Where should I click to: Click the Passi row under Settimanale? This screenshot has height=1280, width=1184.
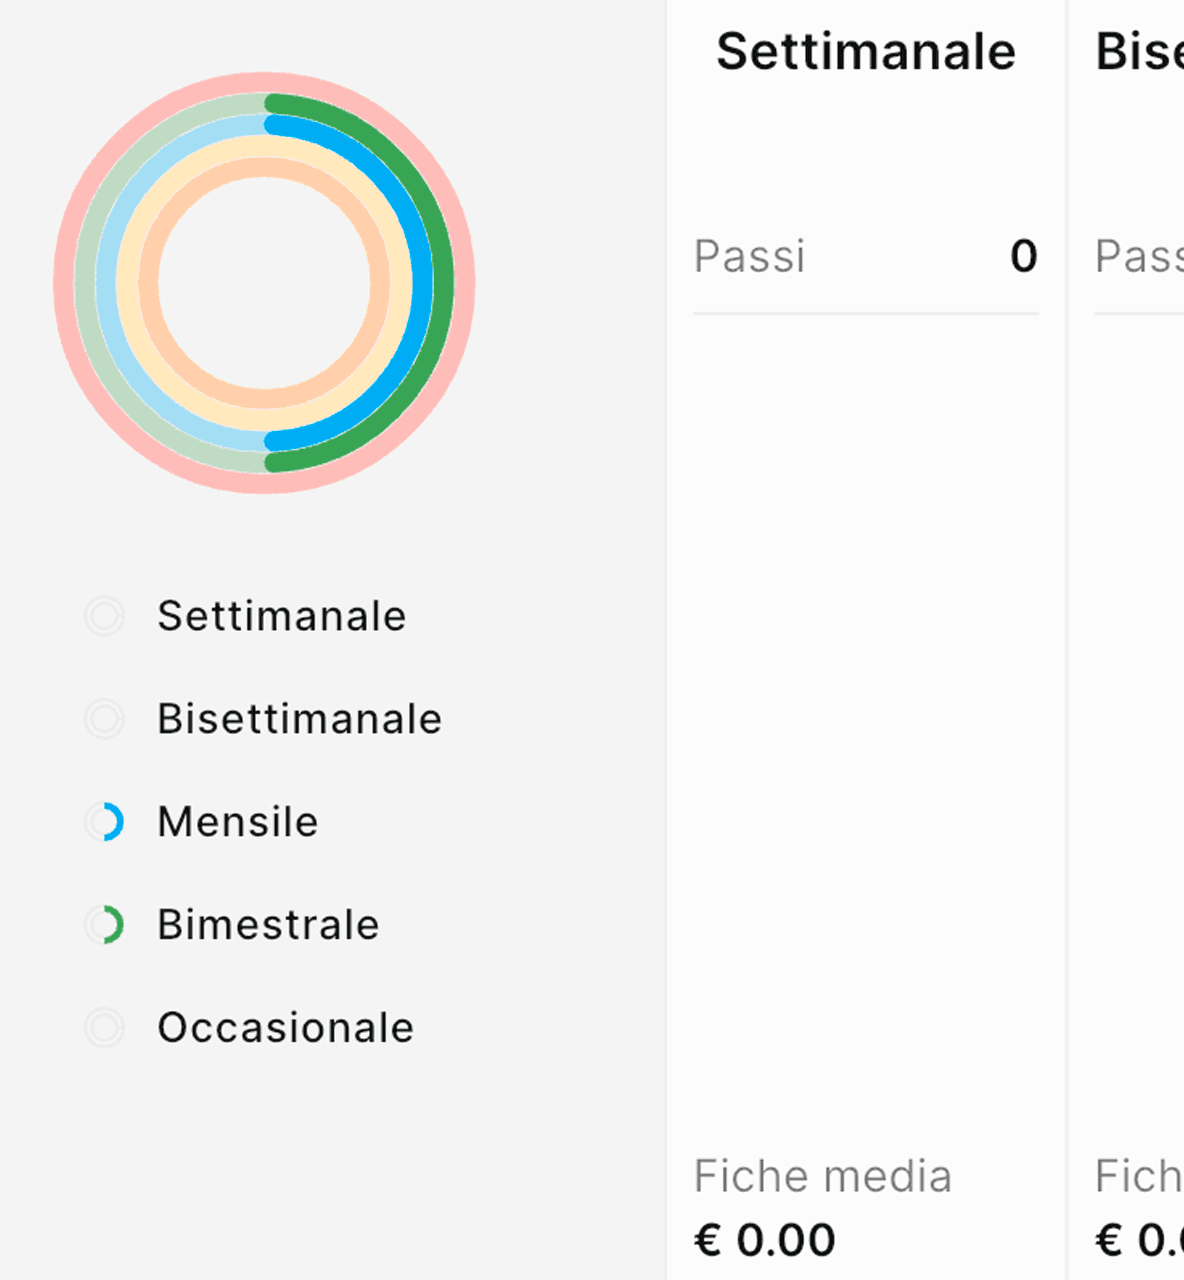865,257
